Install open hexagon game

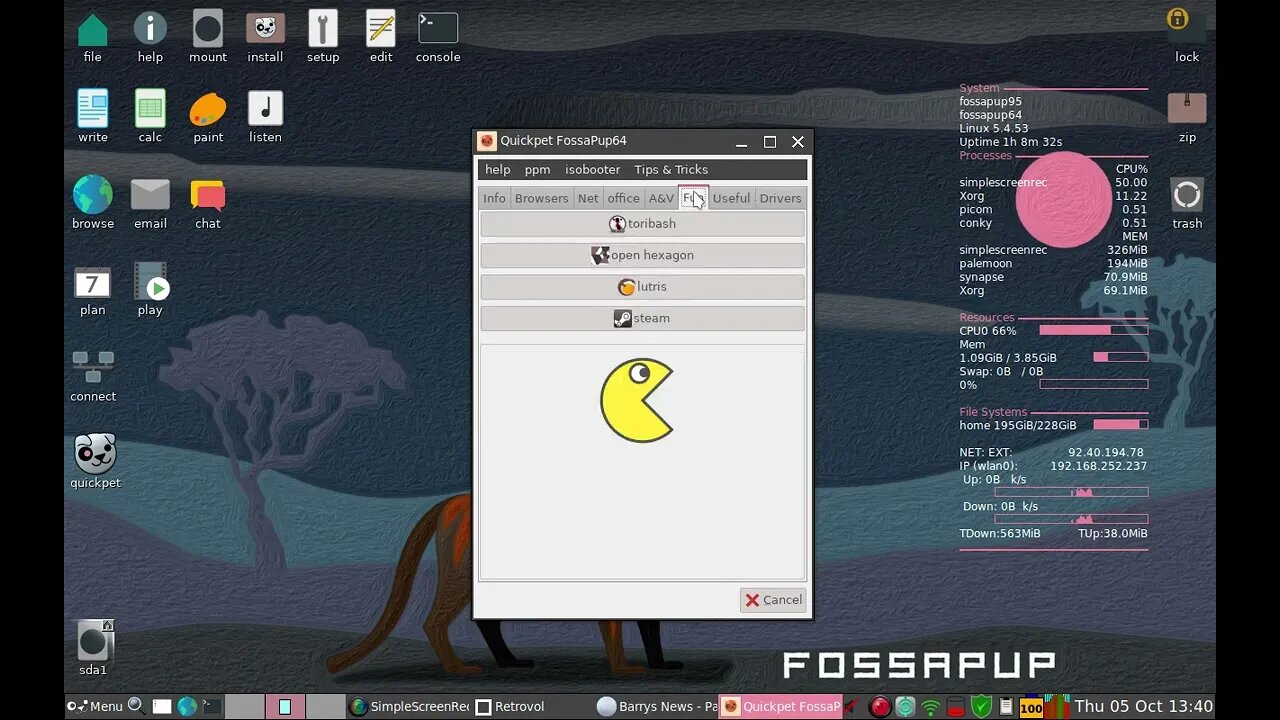tap(642, 255)
